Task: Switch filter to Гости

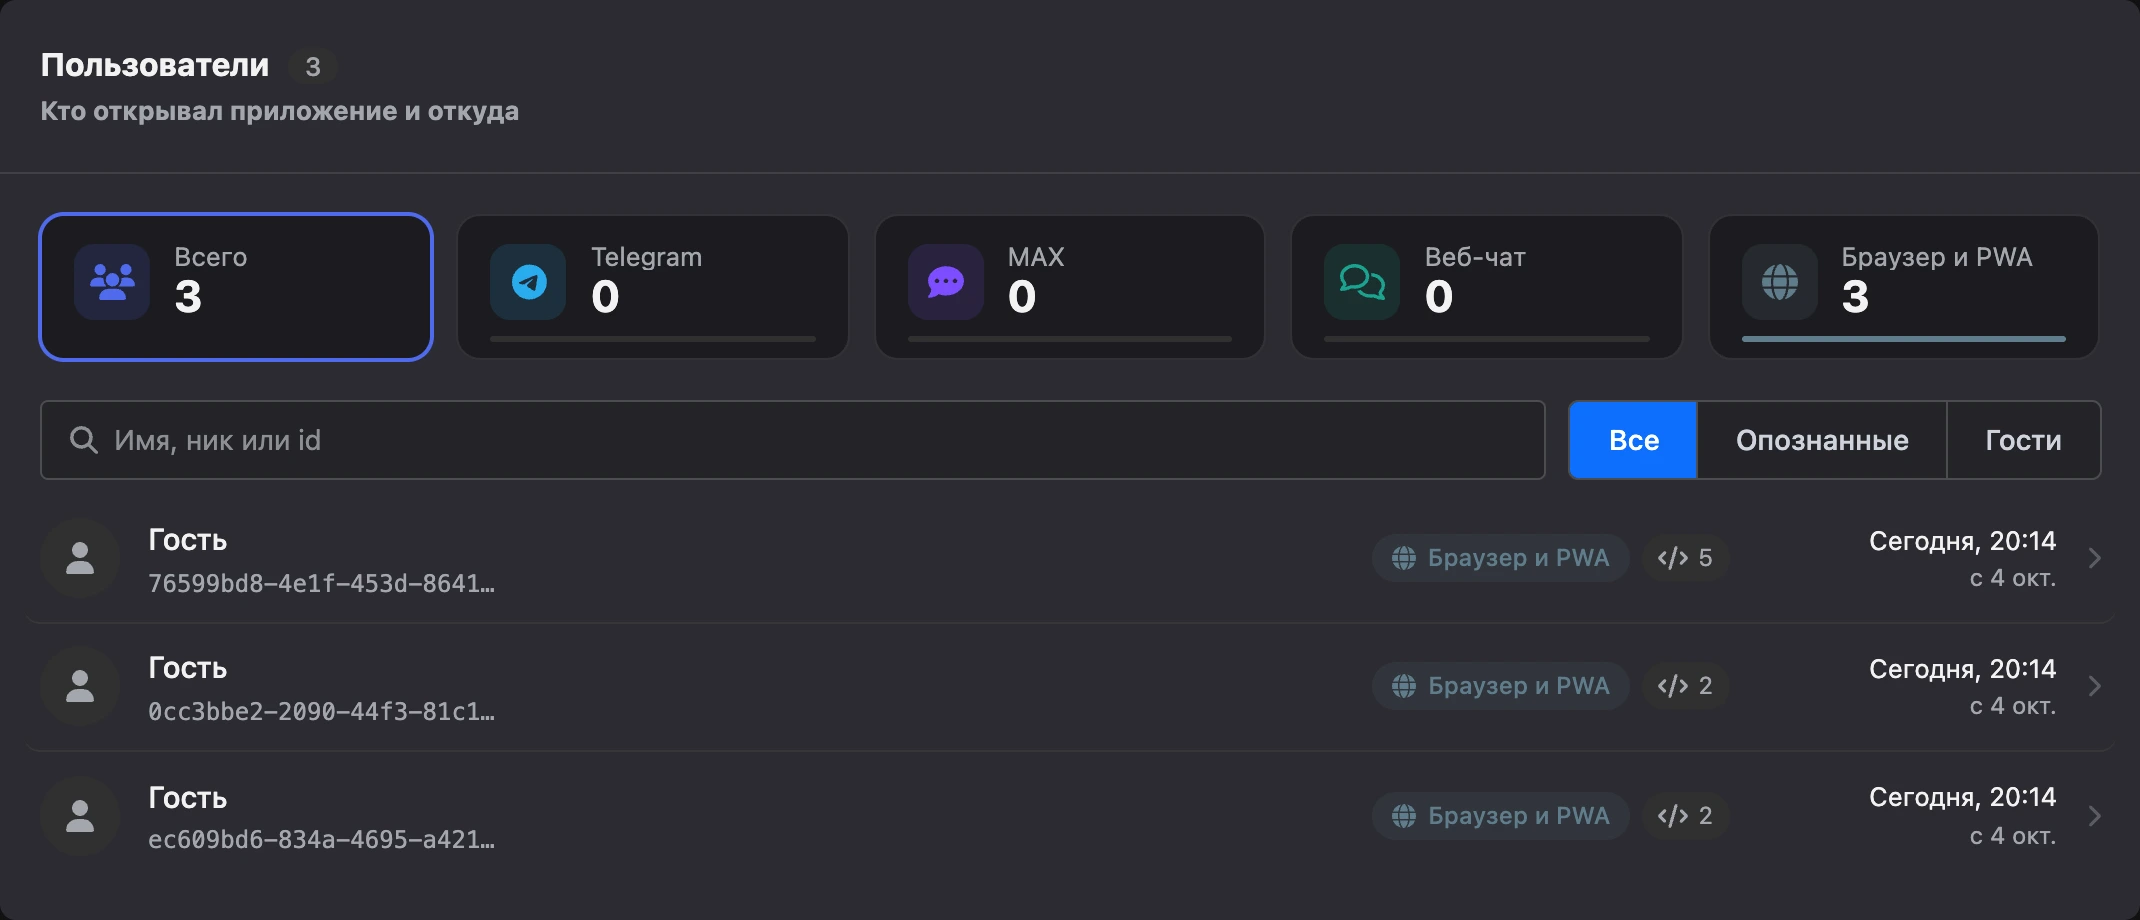Action: [x=2024, y=440]
